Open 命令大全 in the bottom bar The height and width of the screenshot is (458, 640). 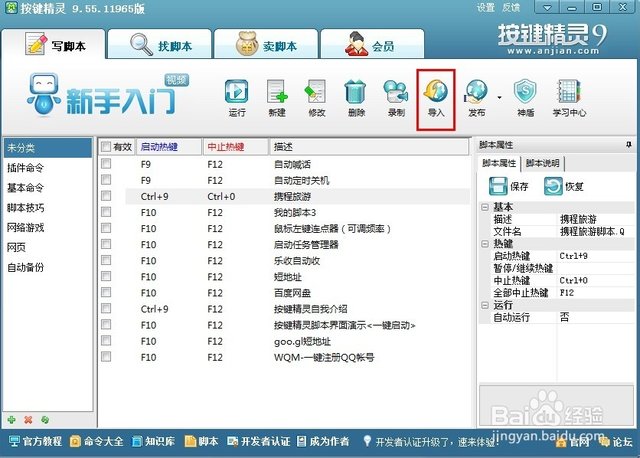96,441
